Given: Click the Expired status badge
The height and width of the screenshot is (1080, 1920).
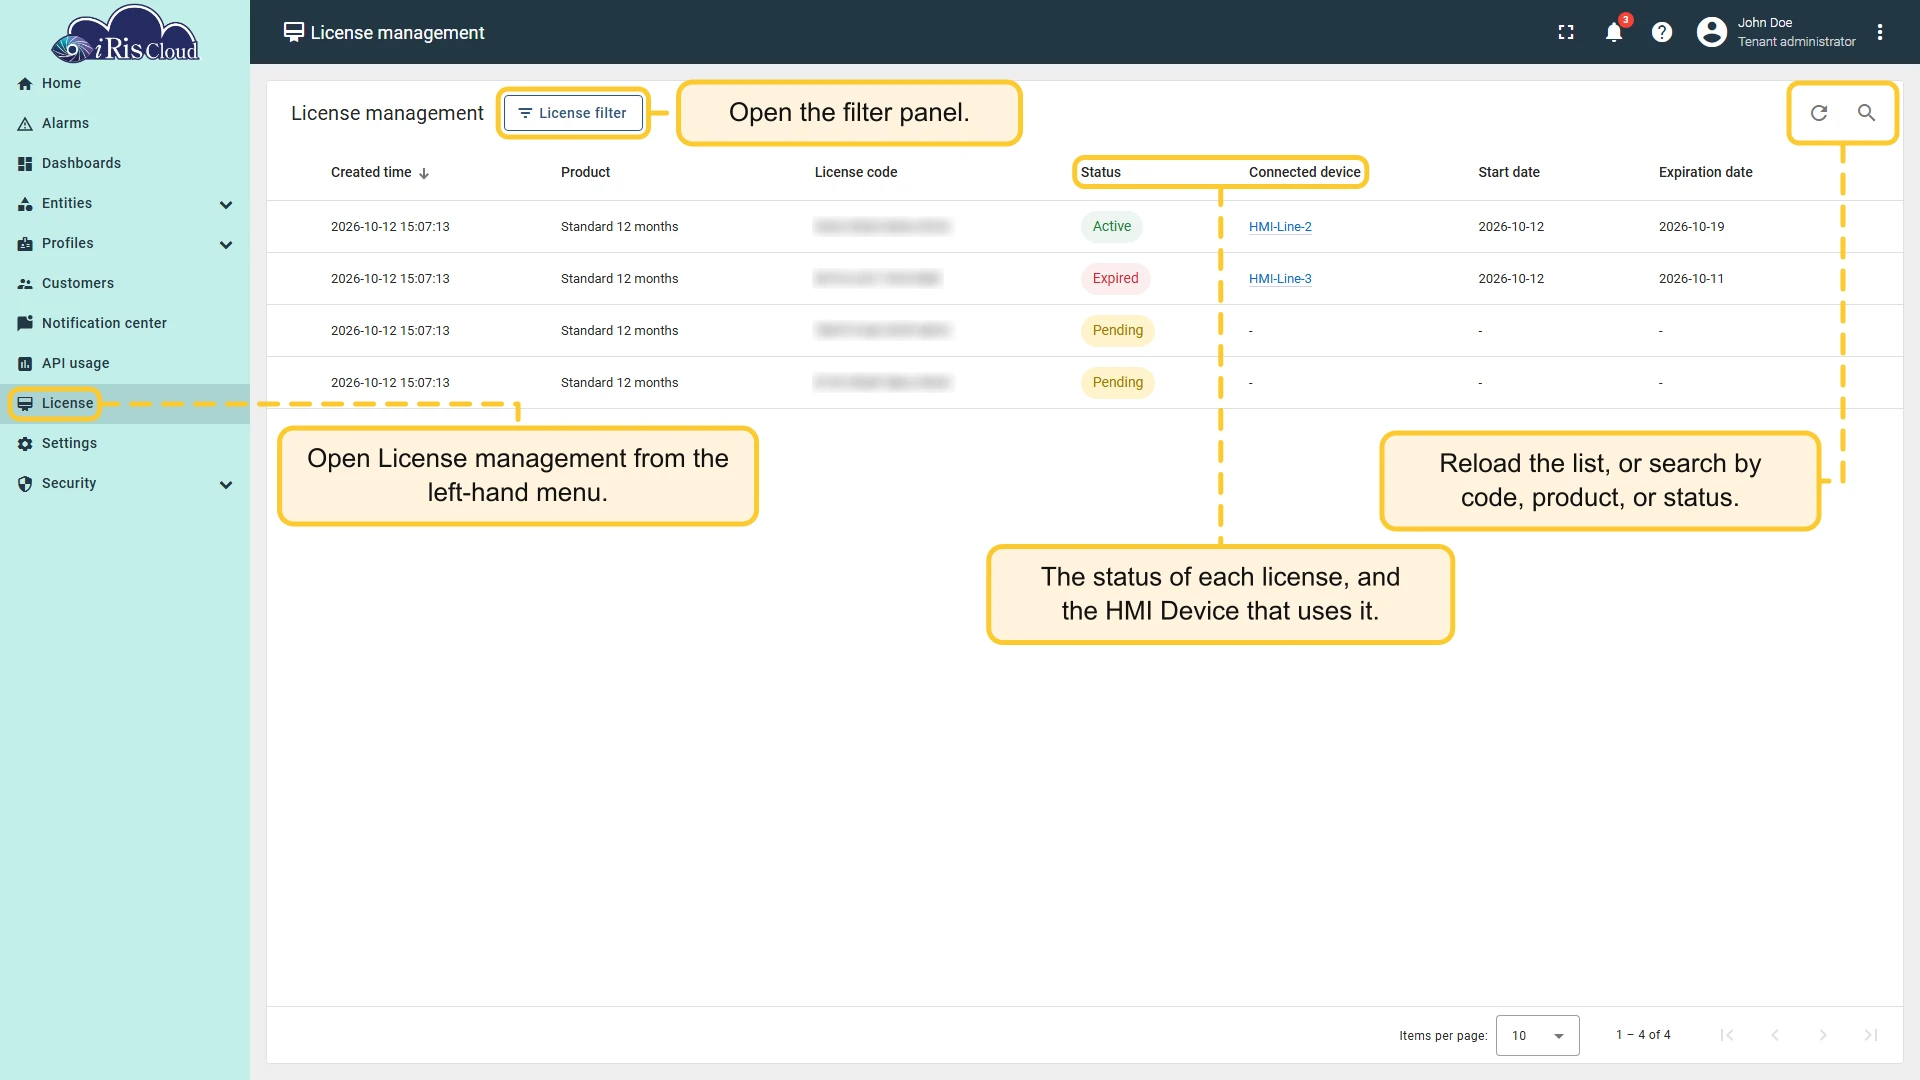Looking at the screenshot, I should click(1116, 279).
